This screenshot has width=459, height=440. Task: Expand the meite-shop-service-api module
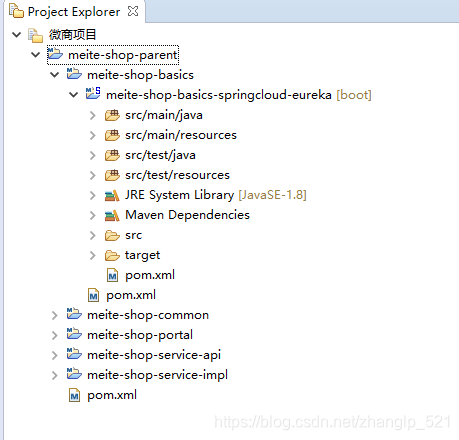55,355
